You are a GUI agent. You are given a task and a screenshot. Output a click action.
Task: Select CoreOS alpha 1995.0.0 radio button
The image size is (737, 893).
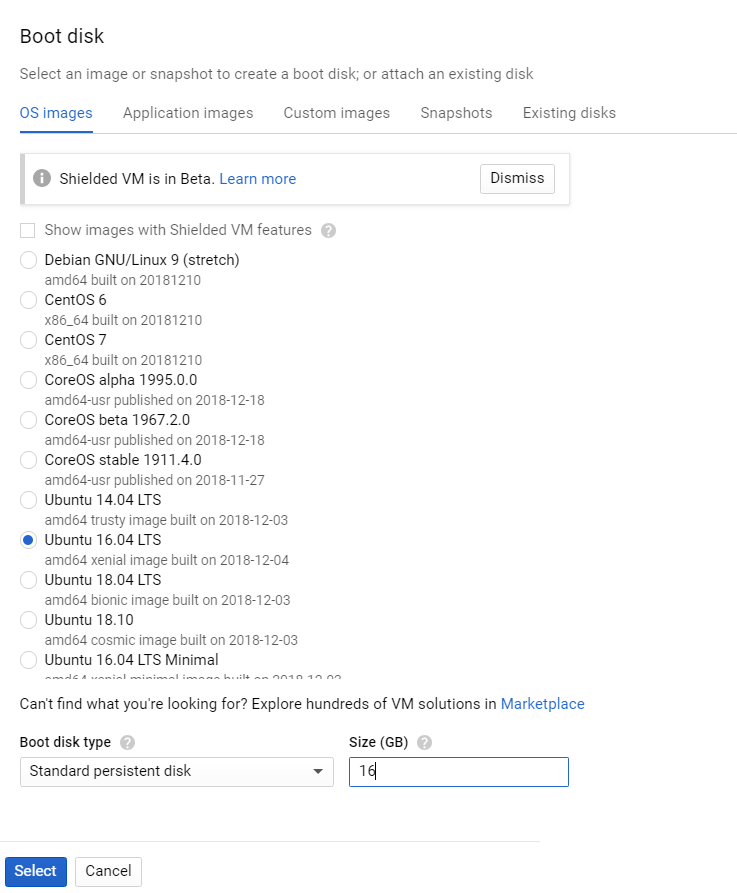pos(28,380)
